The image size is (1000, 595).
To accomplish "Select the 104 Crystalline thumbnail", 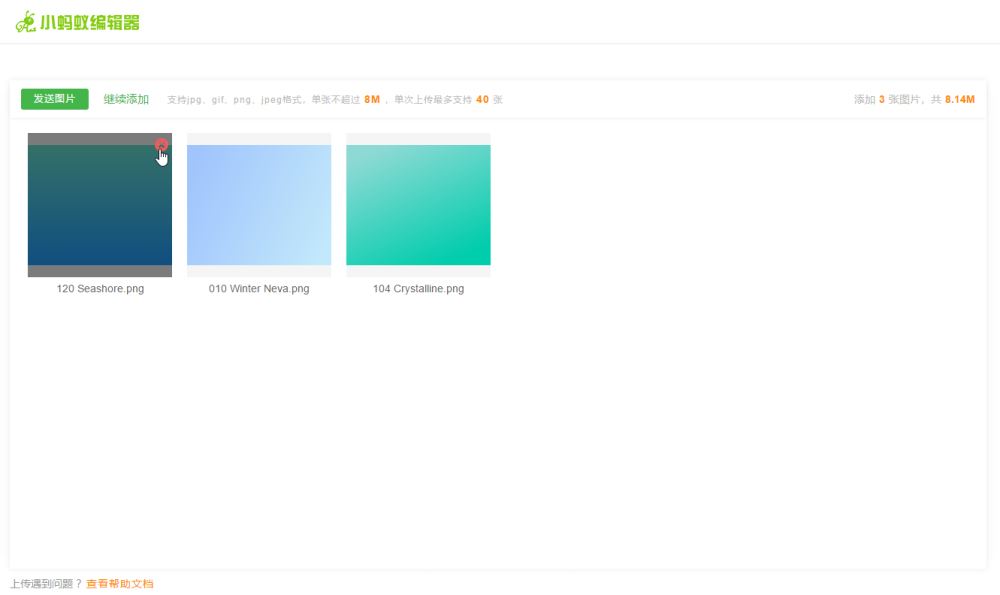I will tap(418, 205).
